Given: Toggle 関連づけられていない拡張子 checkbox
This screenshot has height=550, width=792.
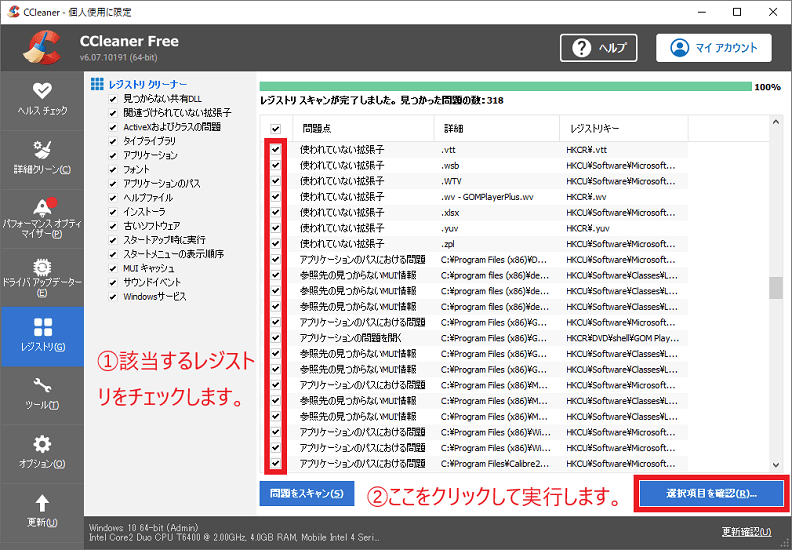Looking at the screenshot, I should [x=113, y=113].
